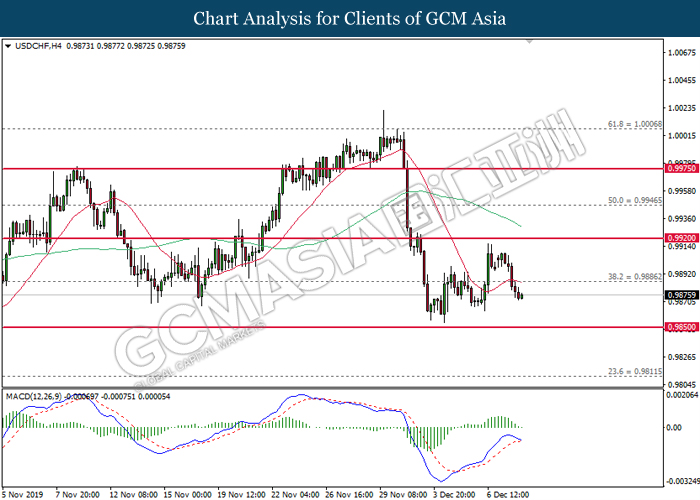
Task: Click the 22 Nov 04:00 time label
Action: [x=296, y=495]
